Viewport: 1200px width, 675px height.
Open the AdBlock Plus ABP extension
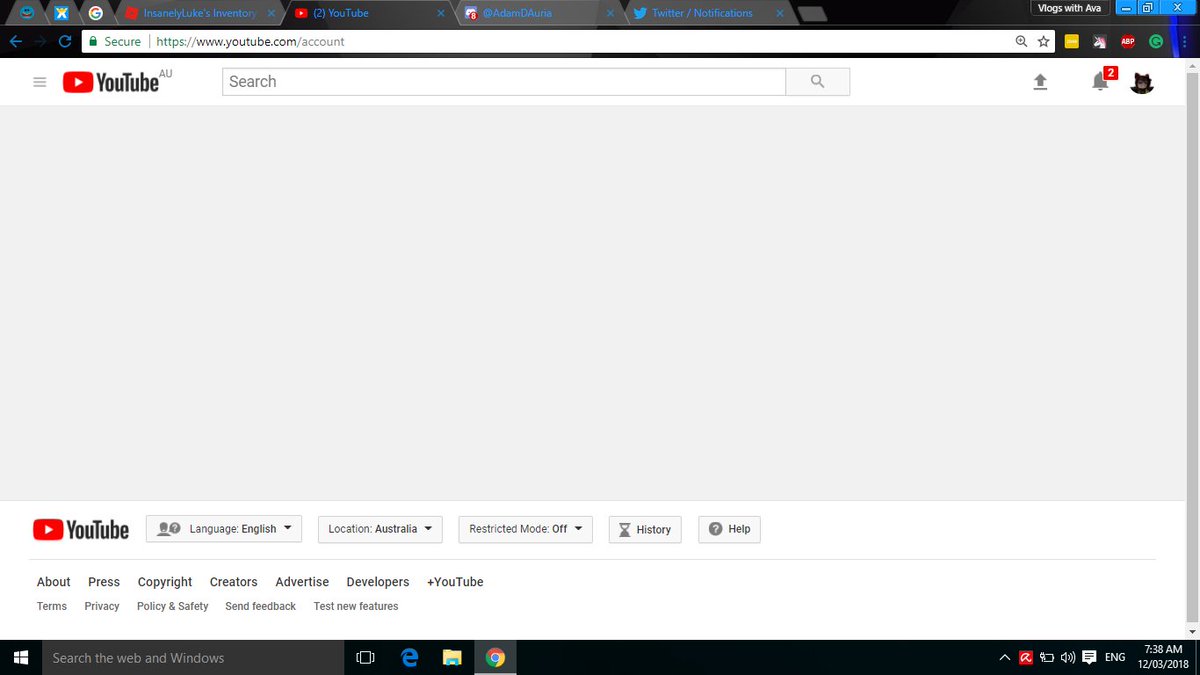pyautogui.click(x=1128, y=41)
